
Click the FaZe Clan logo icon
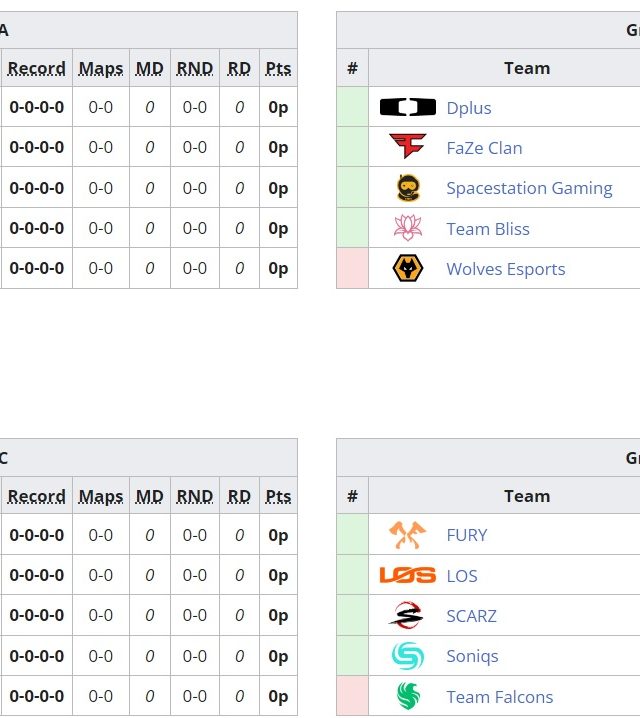point(408,147)
